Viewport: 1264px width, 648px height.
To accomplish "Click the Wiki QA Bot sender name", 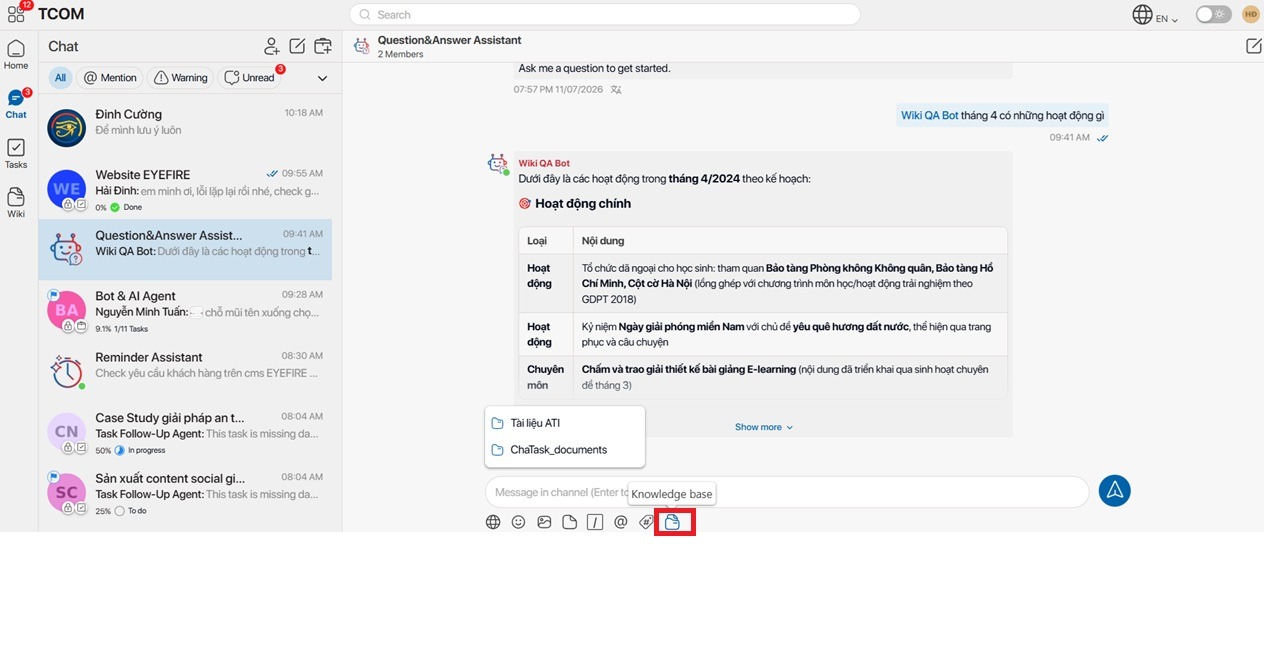I will click(544, 163).
